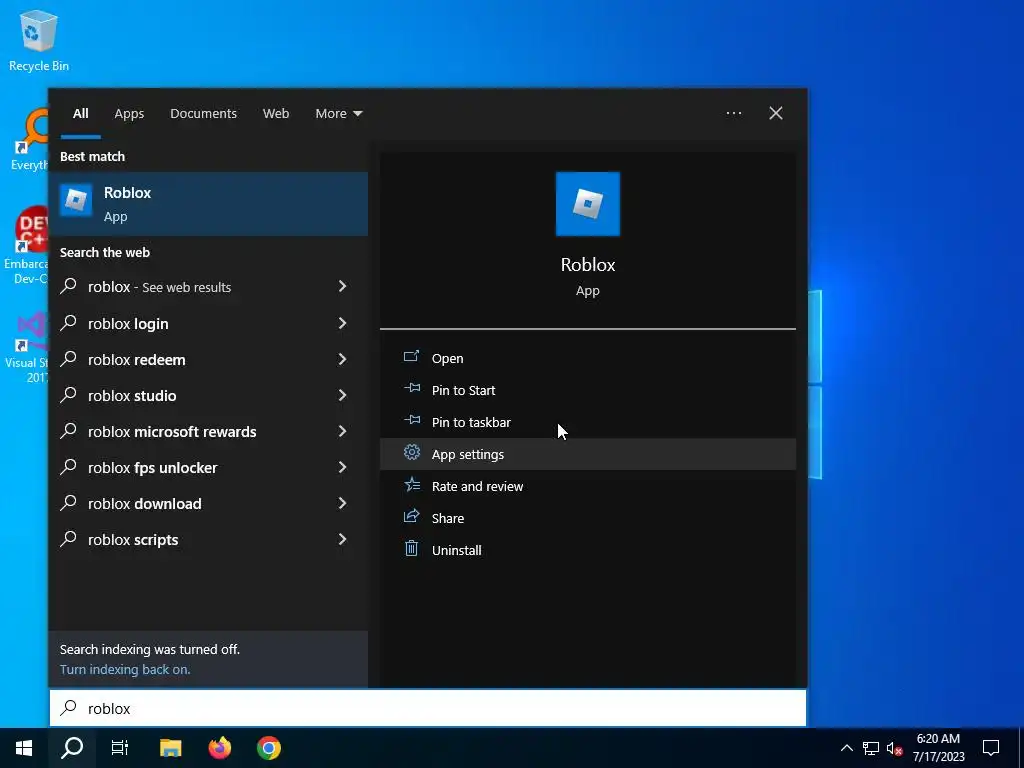
Task: Click Share option
Action: [587, 518]
